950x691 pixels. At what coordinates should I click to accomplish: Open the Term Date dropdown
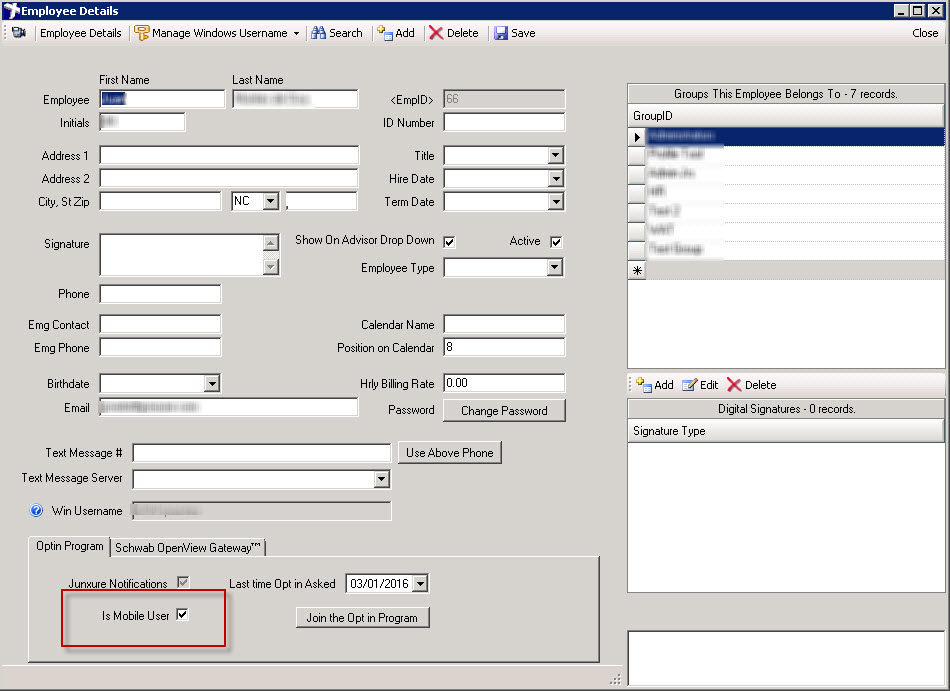pyautogui.click(x=555, y=202)
